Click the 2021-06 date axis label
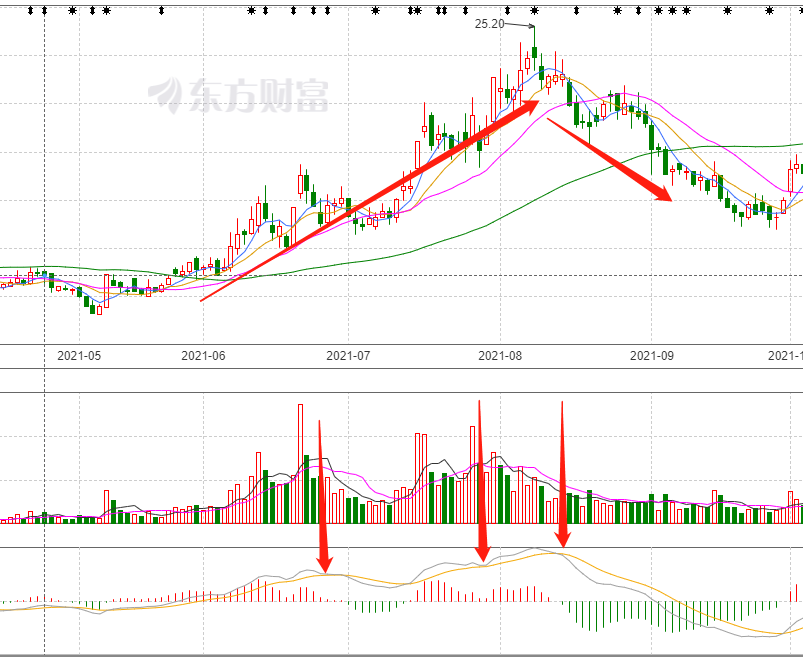Screen dimensions: 803x657 203,355
